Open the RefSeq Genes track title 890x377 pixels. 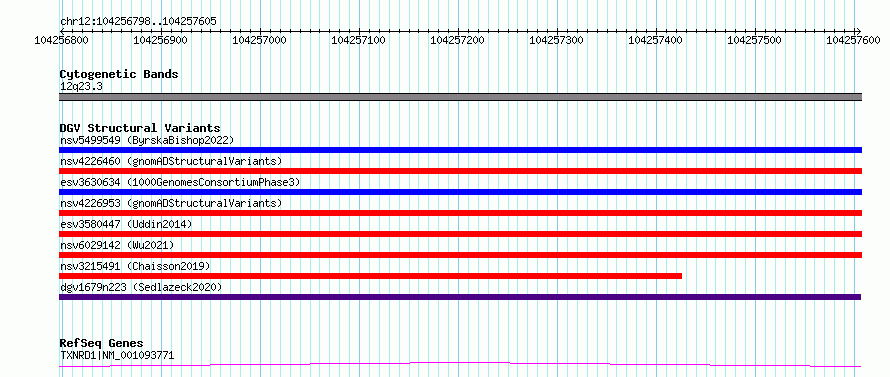[x=101, y=343]
